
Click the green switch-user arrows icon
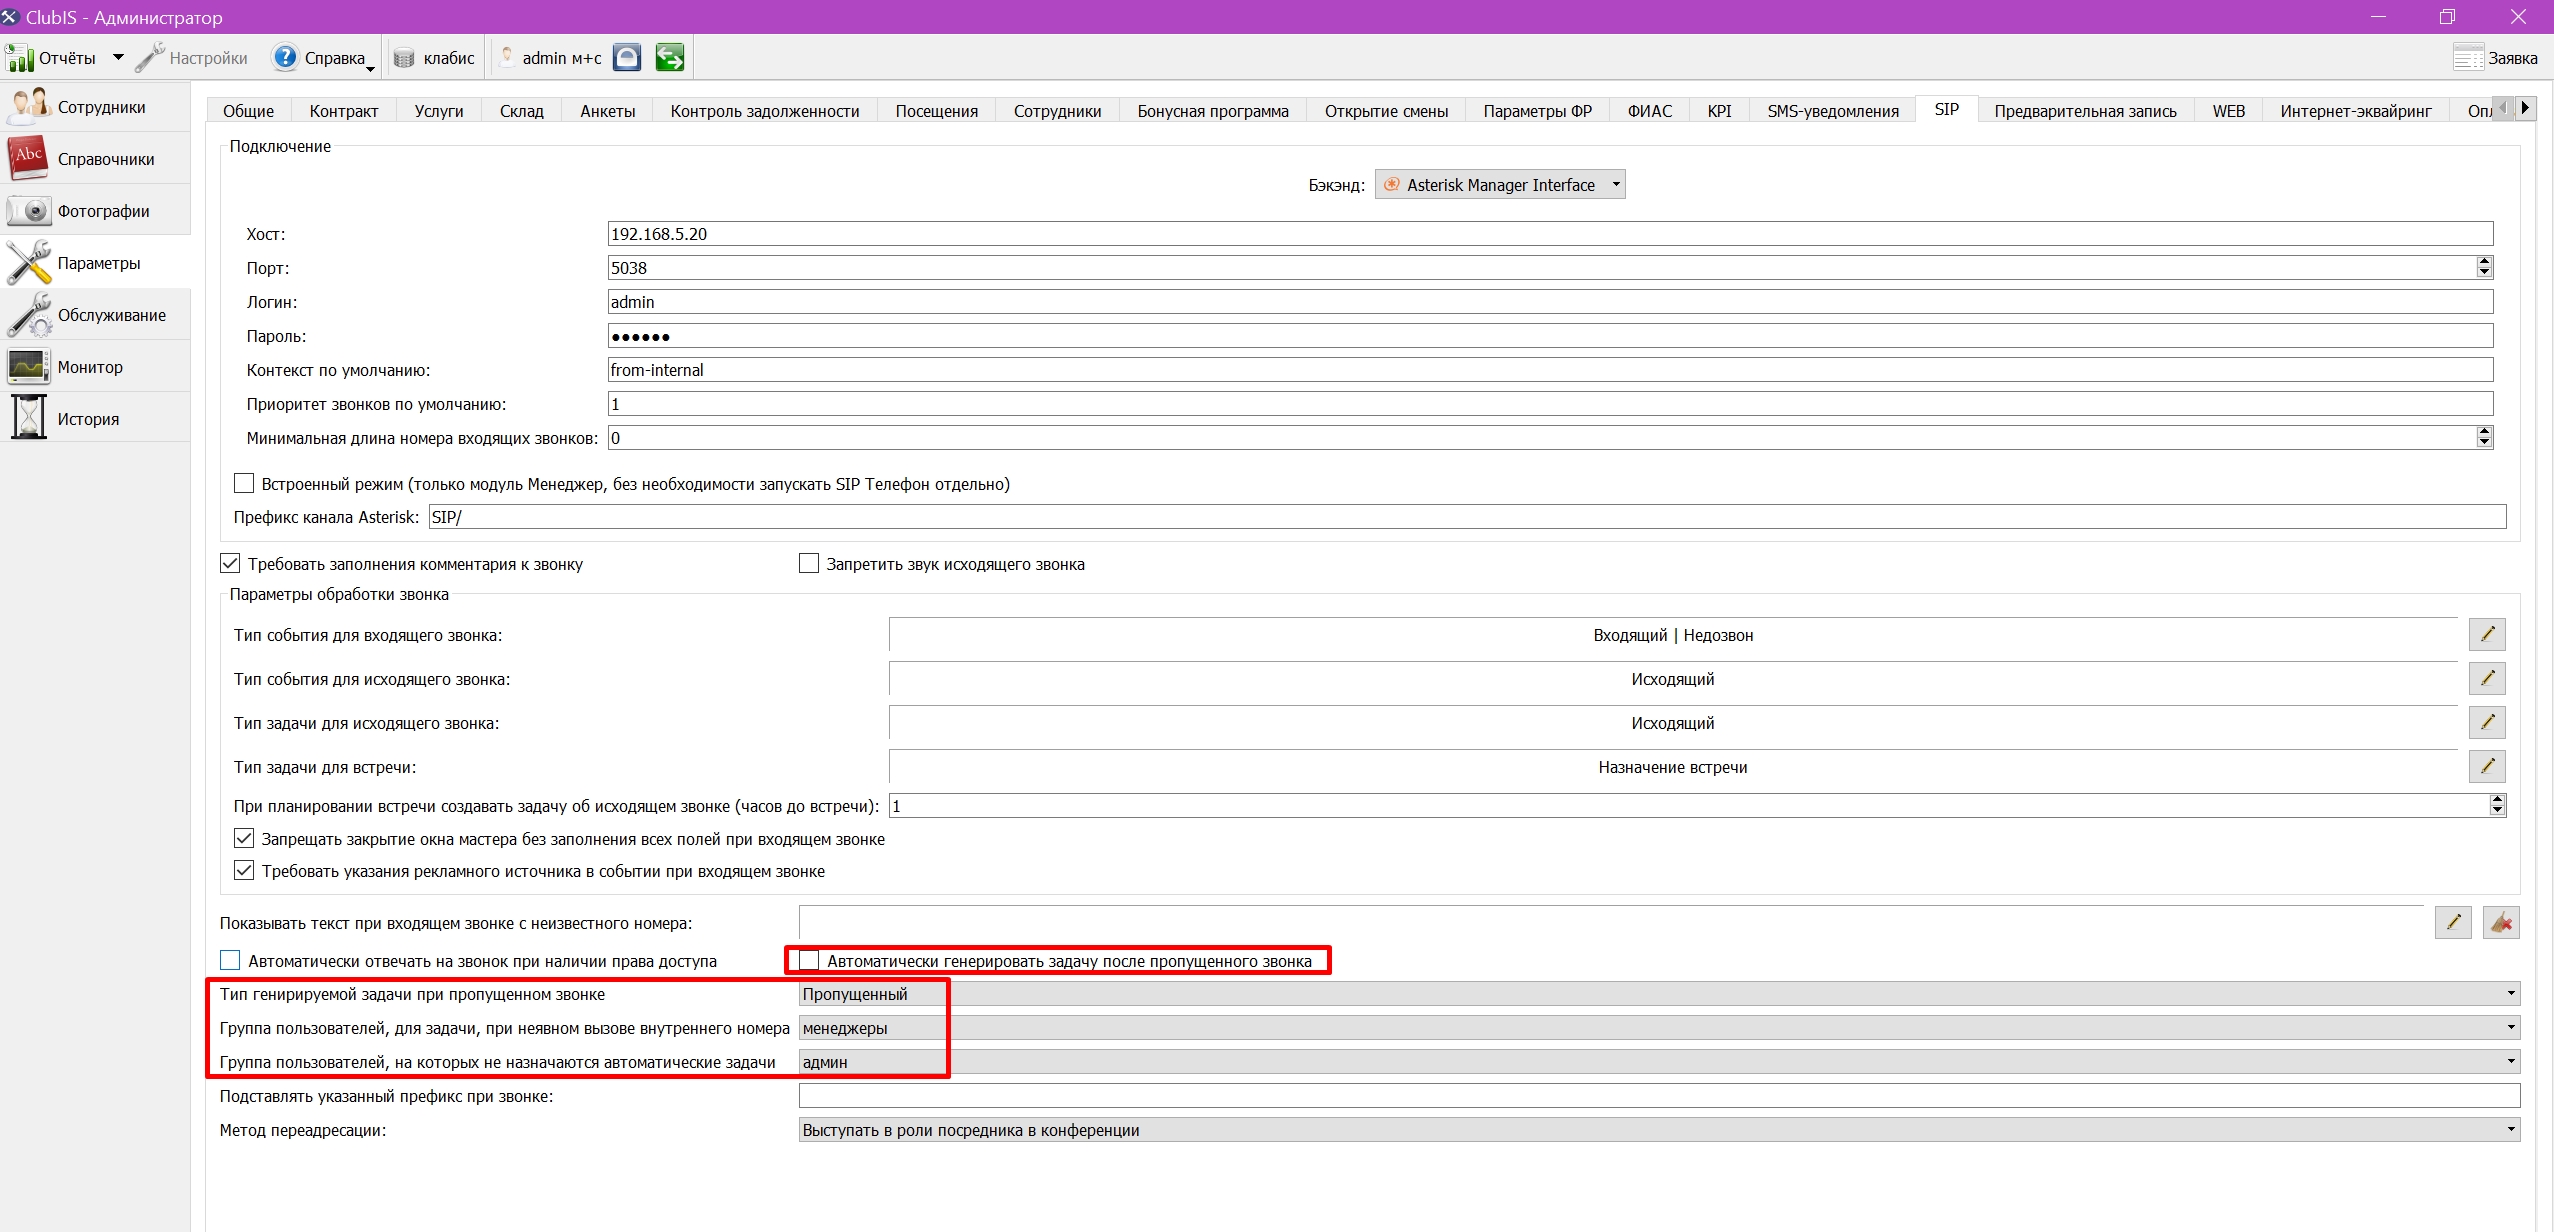[x=670, y=58]
